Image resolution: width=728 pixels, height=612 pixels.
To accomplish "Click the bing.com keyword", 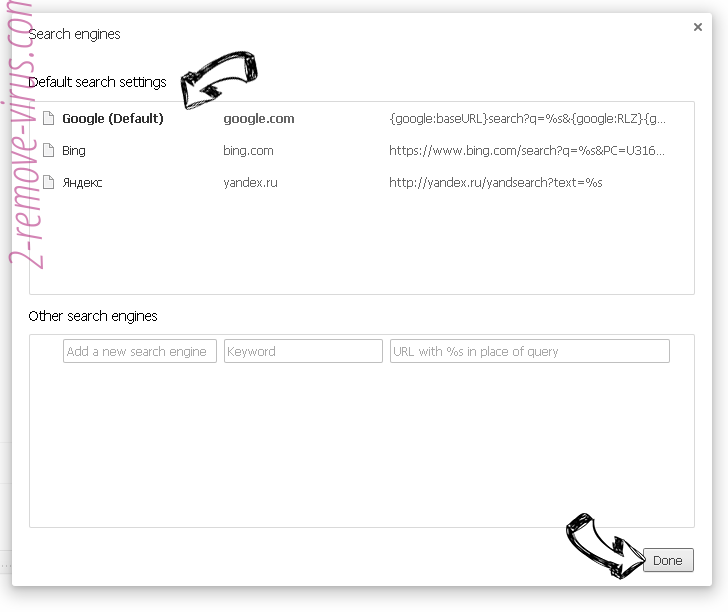I will pos(248,151).
